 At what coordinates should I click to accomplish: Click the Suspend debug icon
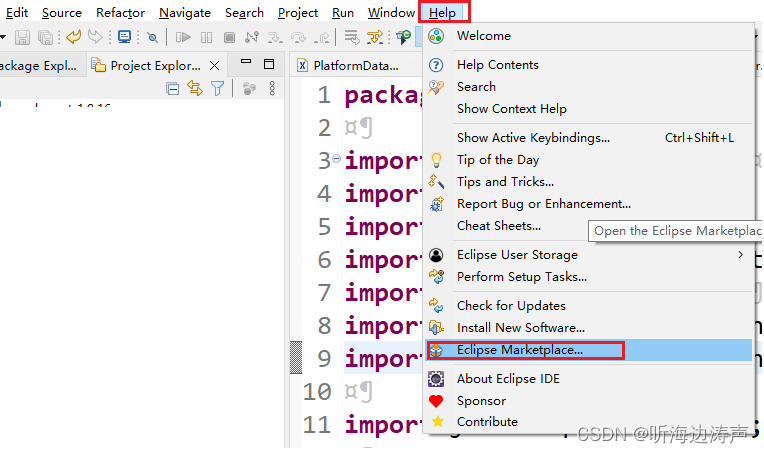click(207, 37)
